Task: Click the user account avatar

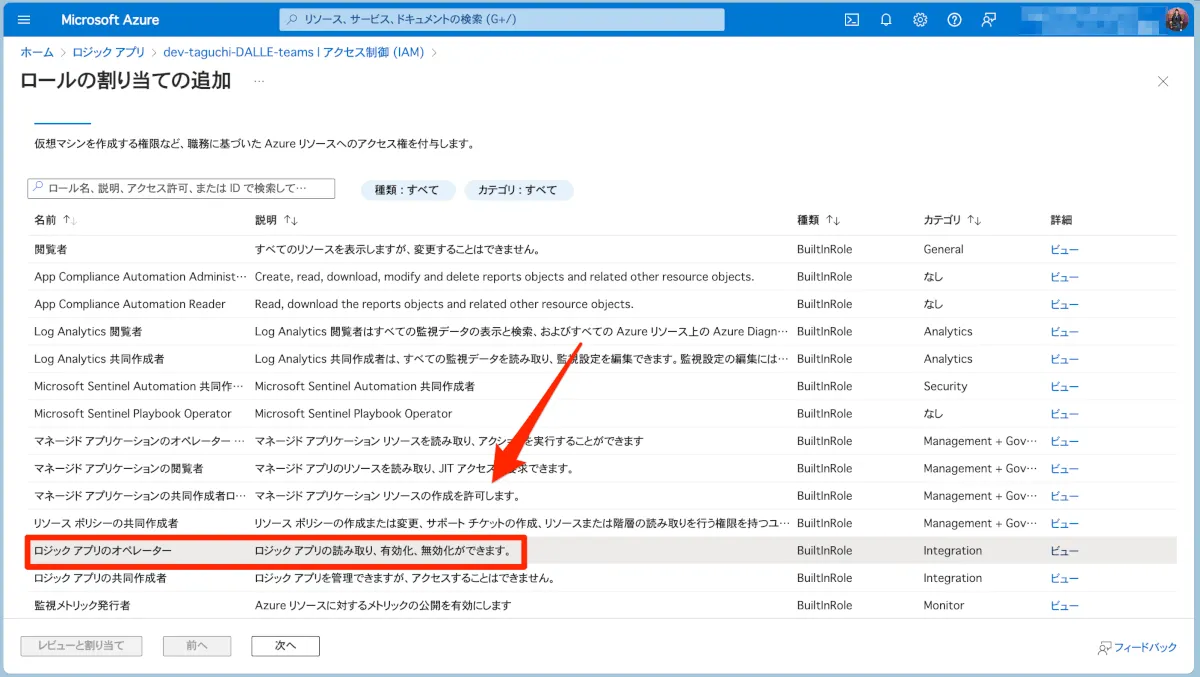Action: click(1176, 20)
